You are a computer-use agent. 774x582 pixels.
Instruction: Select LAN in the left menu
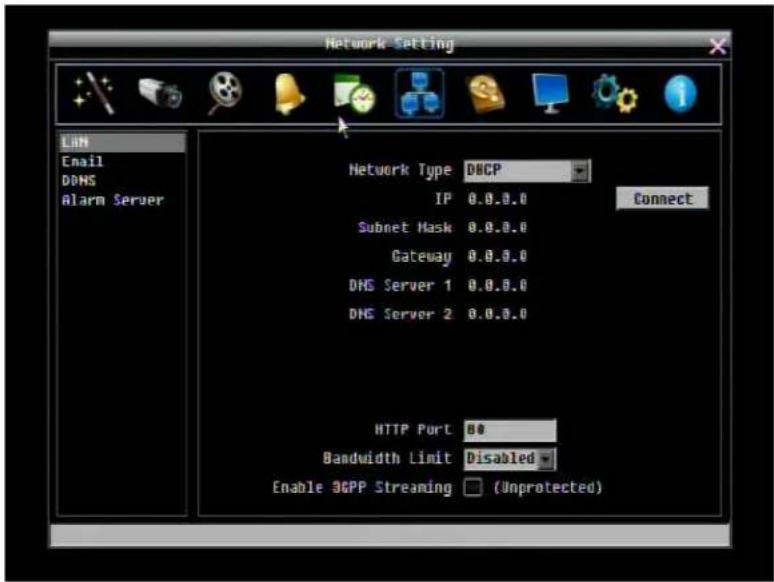pyautogui.click(x=122, y=142)
